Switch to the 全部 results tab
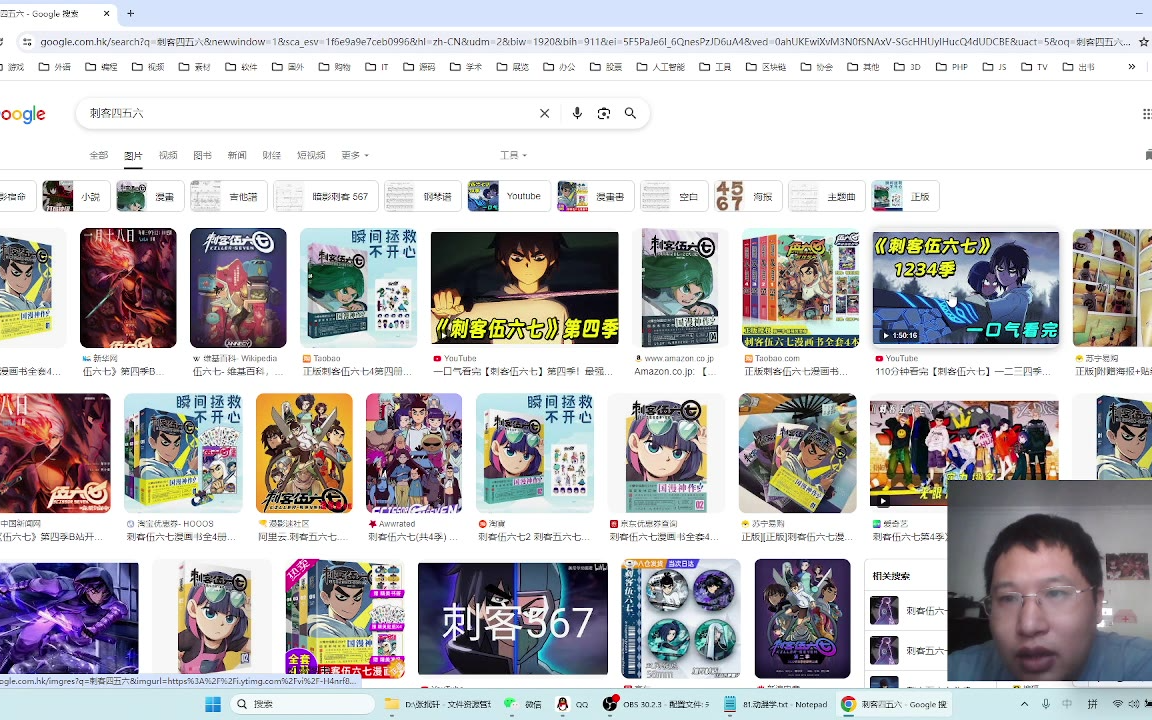The width and height of the screenshot is (1152, 720). [x=98, y=155]
